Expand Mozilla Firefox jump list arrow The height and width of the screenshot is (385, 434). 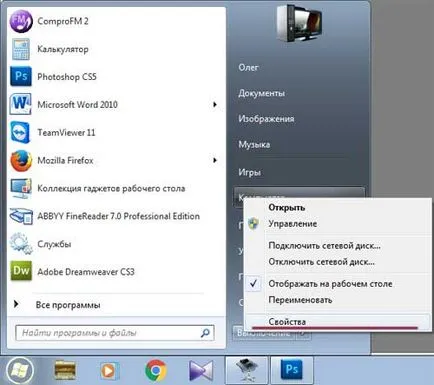[x=215, y=160]
